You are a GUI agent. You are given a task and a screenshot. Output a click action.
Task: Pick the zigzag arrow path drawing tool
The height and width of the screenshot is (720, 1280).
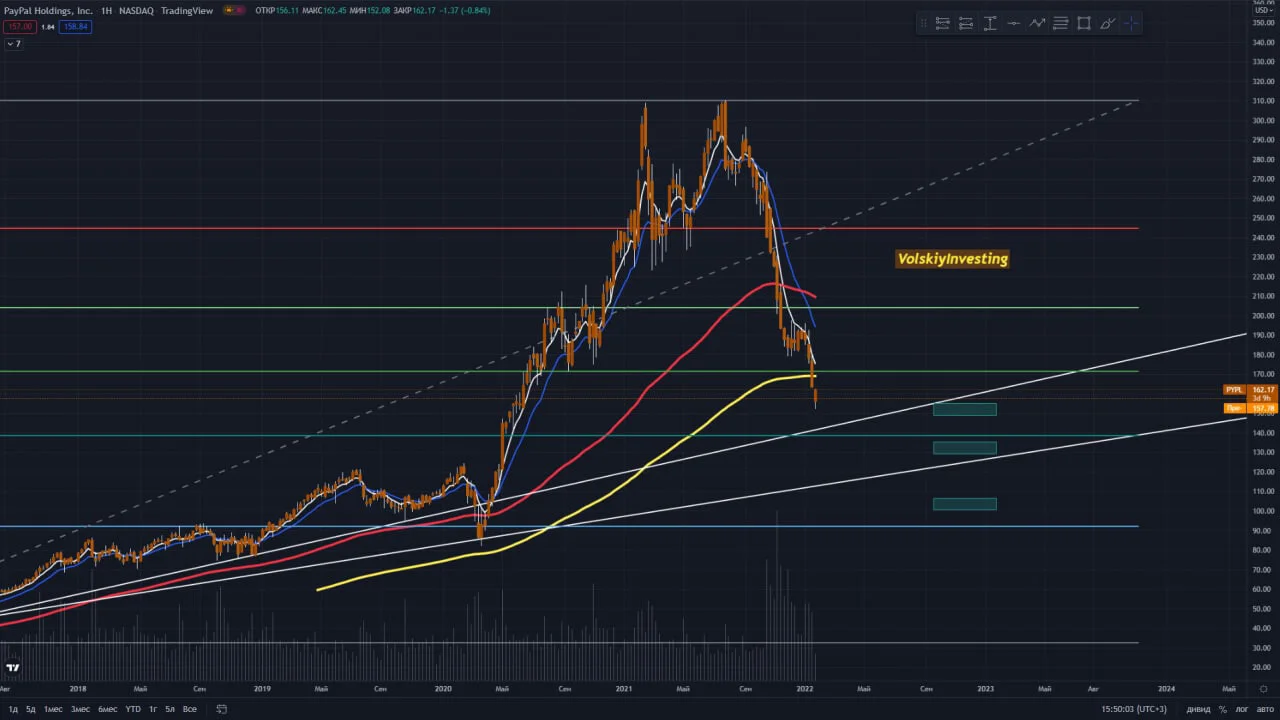tap(1037, 23)
